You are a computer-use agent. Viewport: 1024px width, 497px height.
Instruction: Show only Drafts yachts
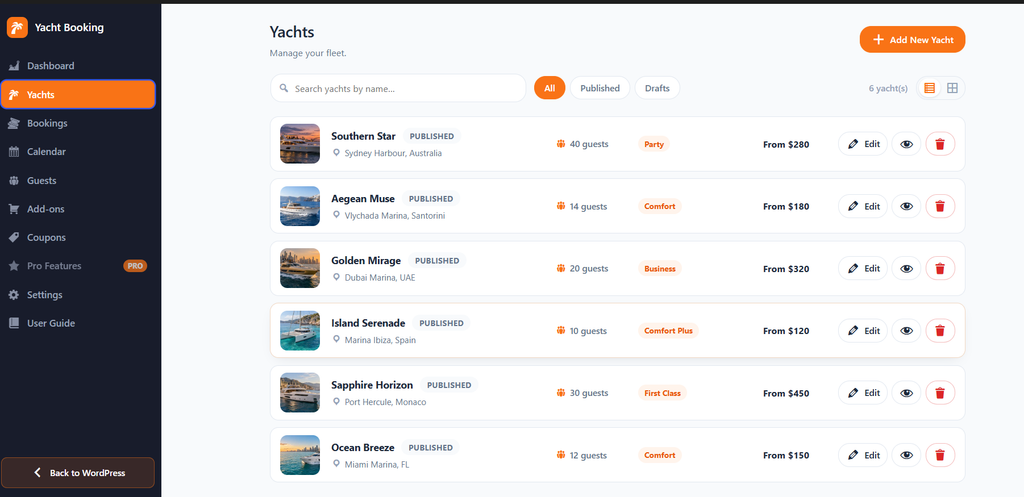657,88
